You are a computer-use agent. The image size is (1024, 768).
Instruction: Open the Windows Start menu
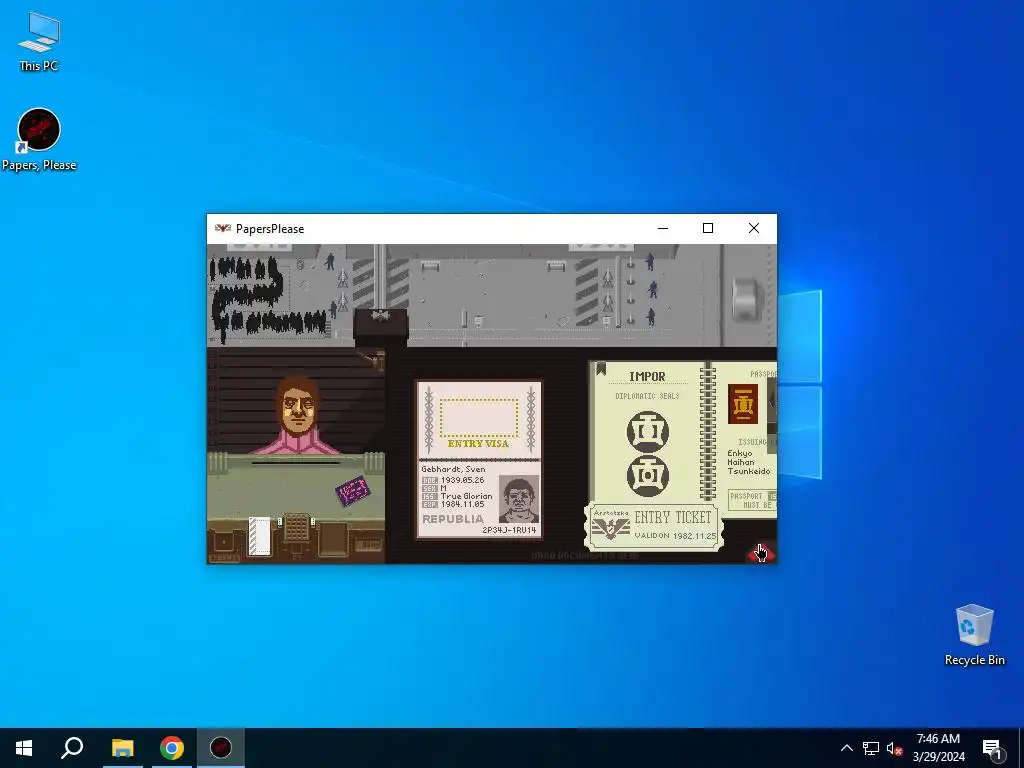pos(24,748)
